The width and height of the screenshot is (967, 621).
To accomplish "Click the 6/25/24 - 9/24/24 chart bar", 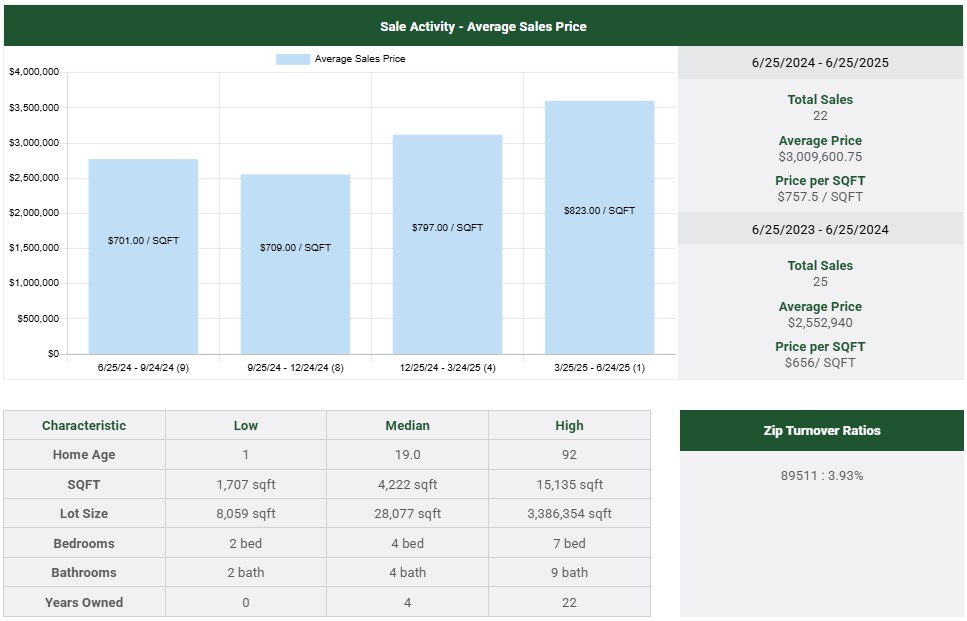I will (143, 256).
